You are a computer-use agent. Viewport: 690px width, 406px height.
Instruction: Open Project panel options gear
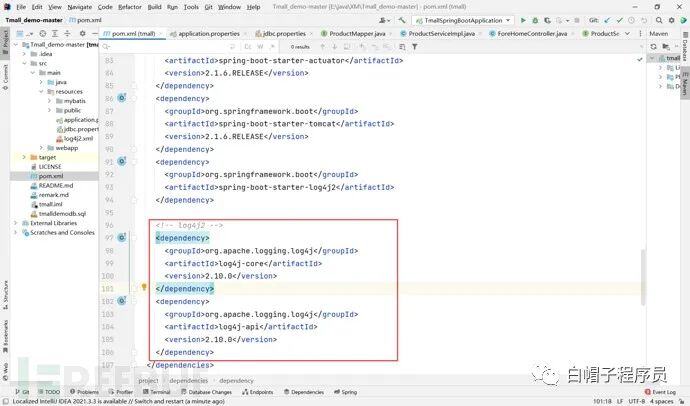coord(82,33)
